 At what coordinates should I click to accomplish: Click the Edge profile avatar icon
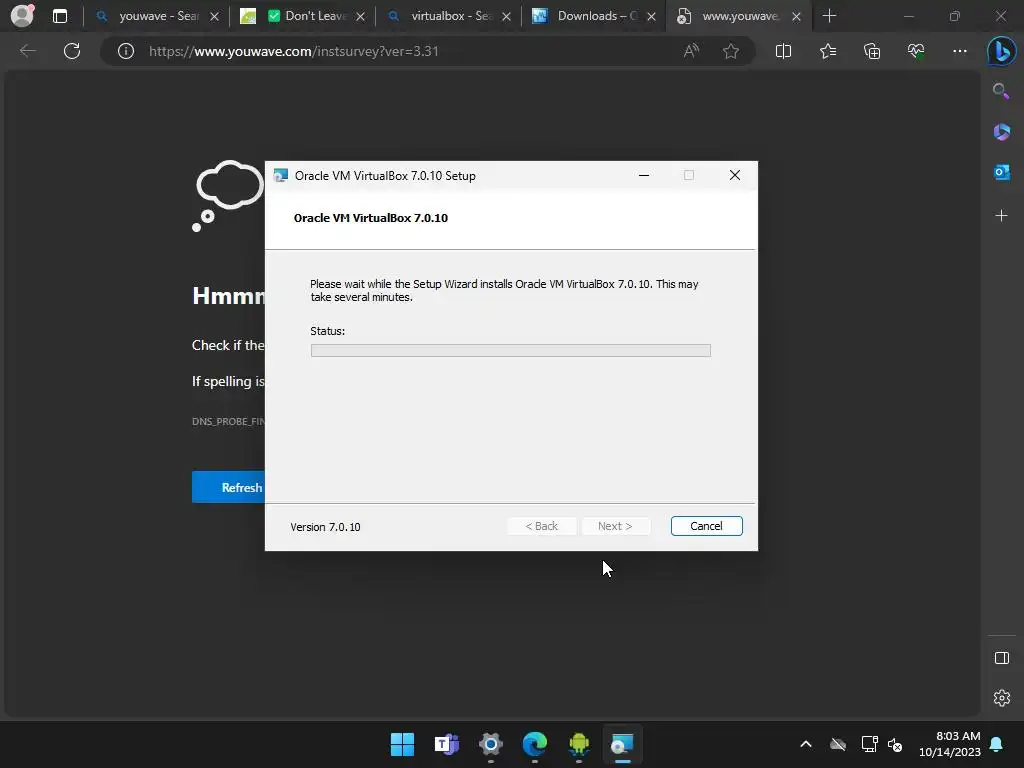coord(22,16)
